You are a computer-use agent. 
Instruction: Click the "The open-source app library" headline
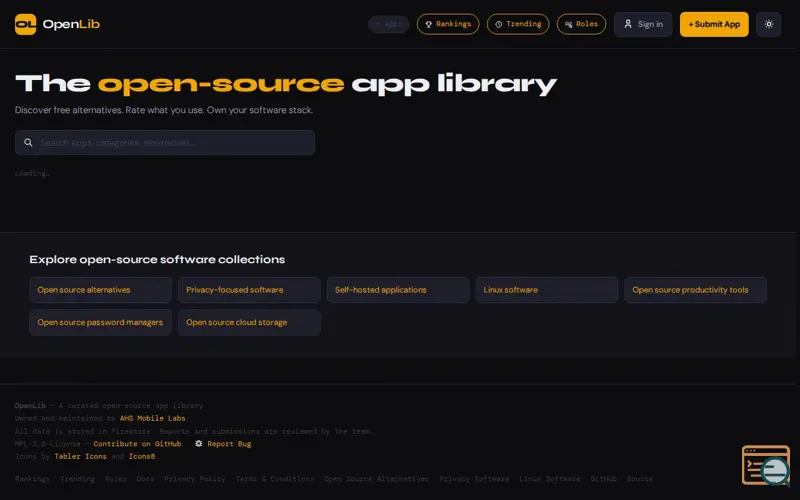pyautogui.click(x=286, y=84)
